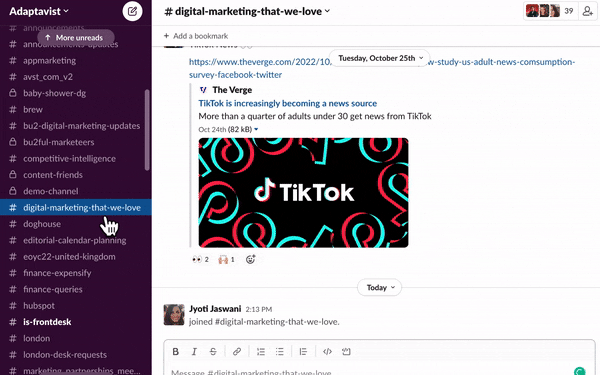The image size is (600, 375).
Task: Add a reaction with the emoji icon
Action: click(x=251, y=259)
